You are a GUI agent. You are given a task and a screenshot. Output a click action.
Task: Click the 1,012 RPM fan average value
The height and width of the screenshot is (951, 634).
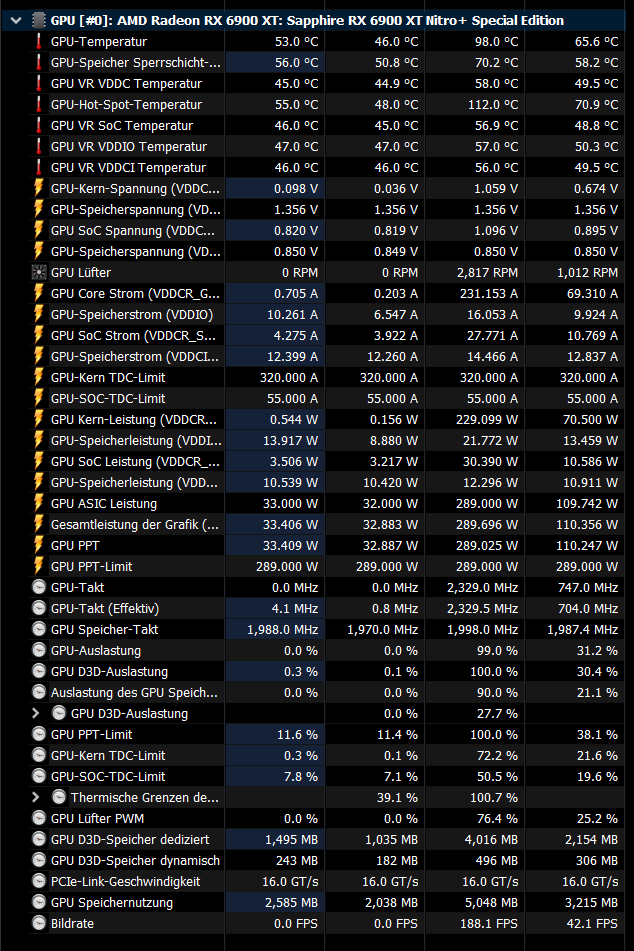(587, 272)
